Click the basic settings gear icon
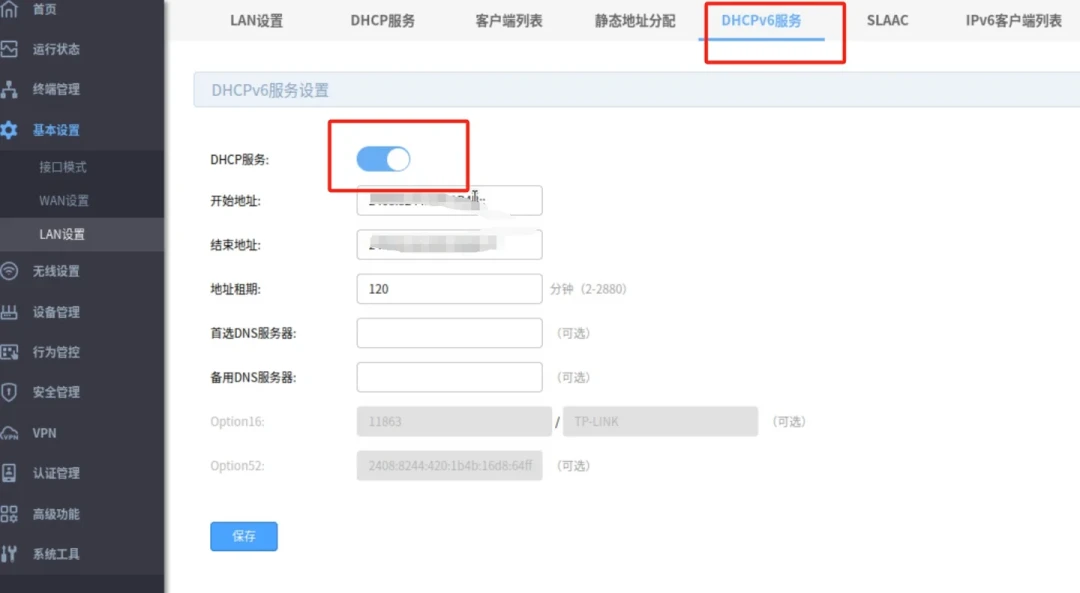Image resolution: width=1080 pixels, height=593 pixels. click(8, 129)
